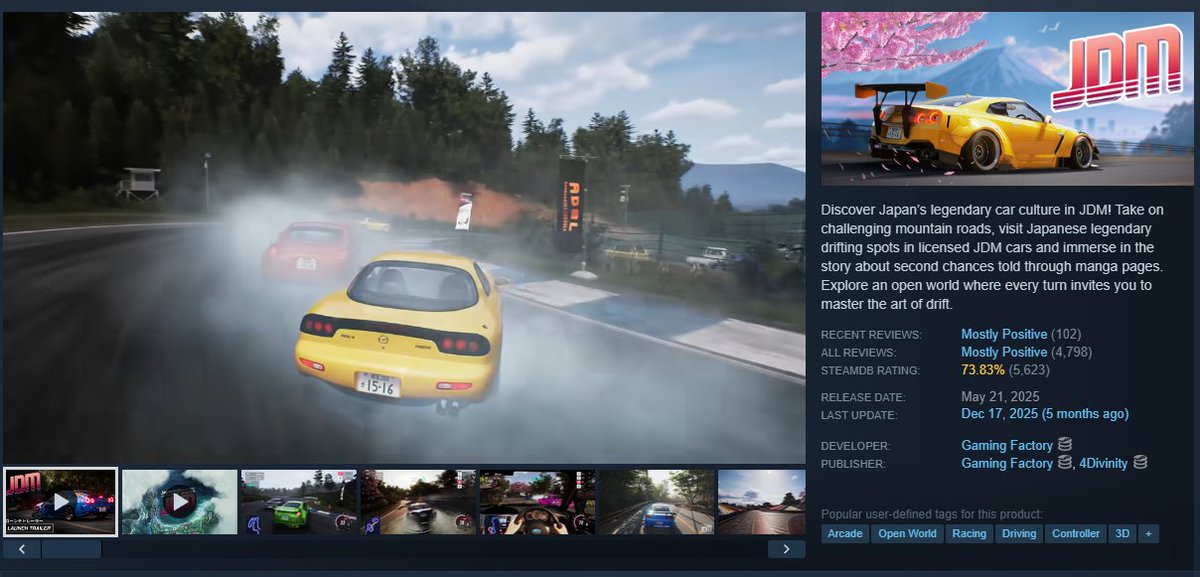Screen dimensions: 1200x577
Task: Select the Open World tag
Action: click(907, 534)
